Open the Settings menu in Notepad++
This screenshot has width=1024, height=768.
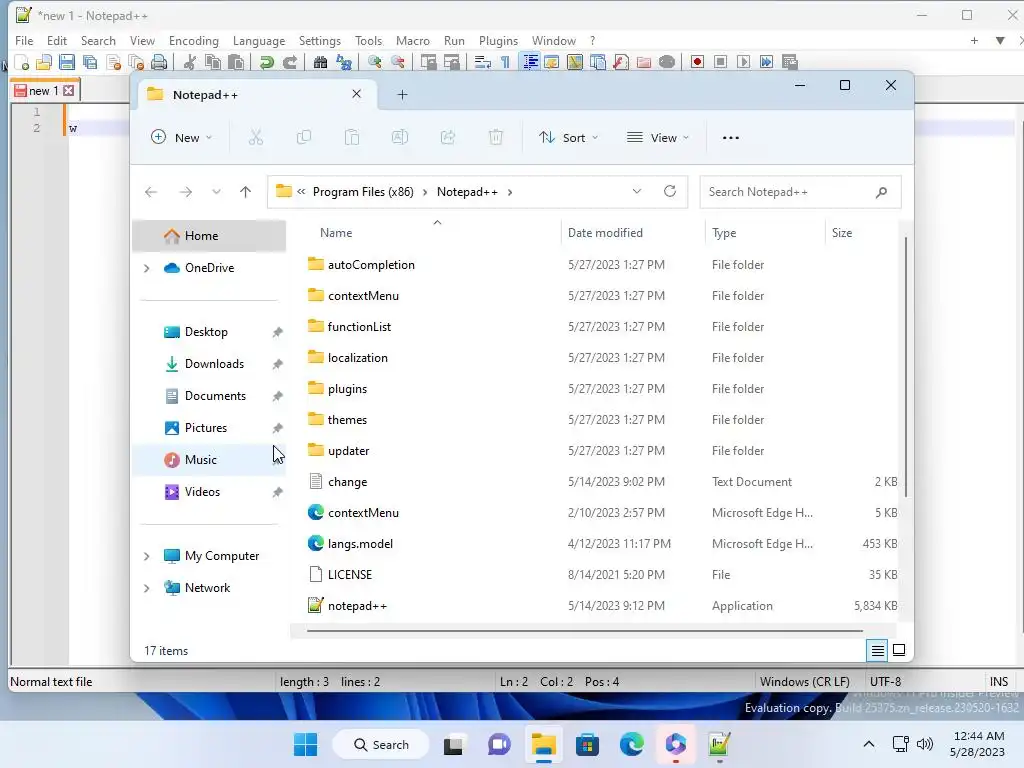tap(319, 40)
